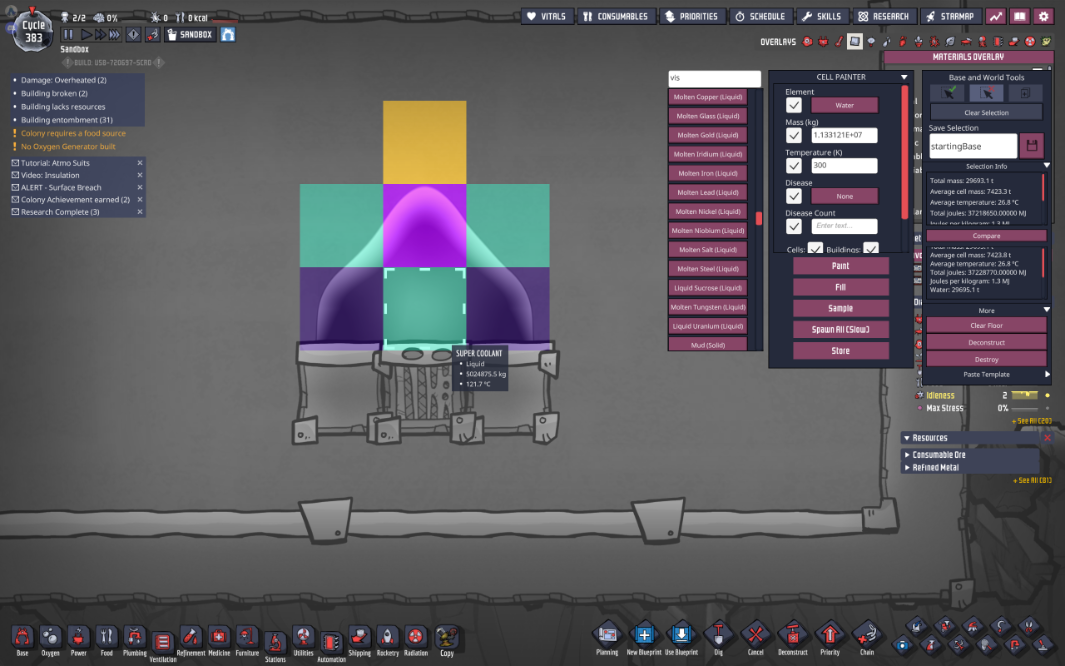Image resolution: width=1065 pixels, height=666 pixels.
Task: Open the Priorities tab
Action: point(692,16)
